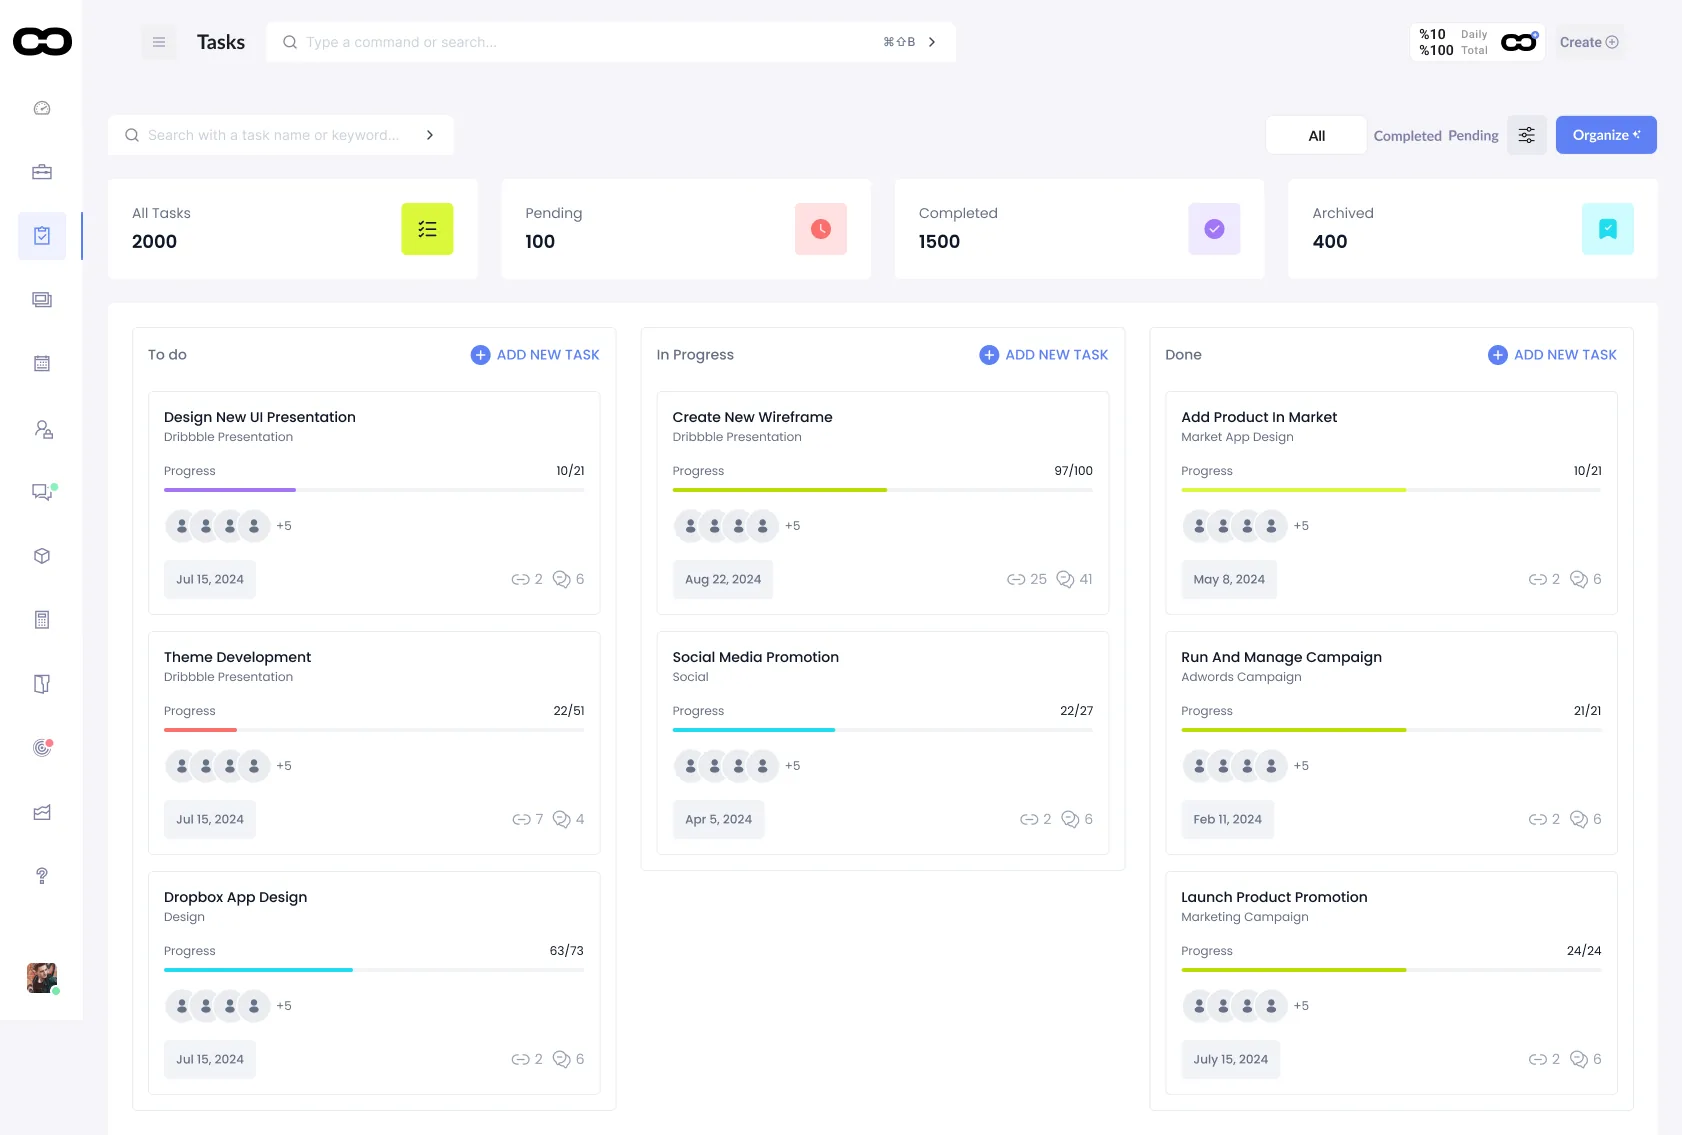
Task: Open Launch Product Promotion task title
Action: tap(1274, 897)
